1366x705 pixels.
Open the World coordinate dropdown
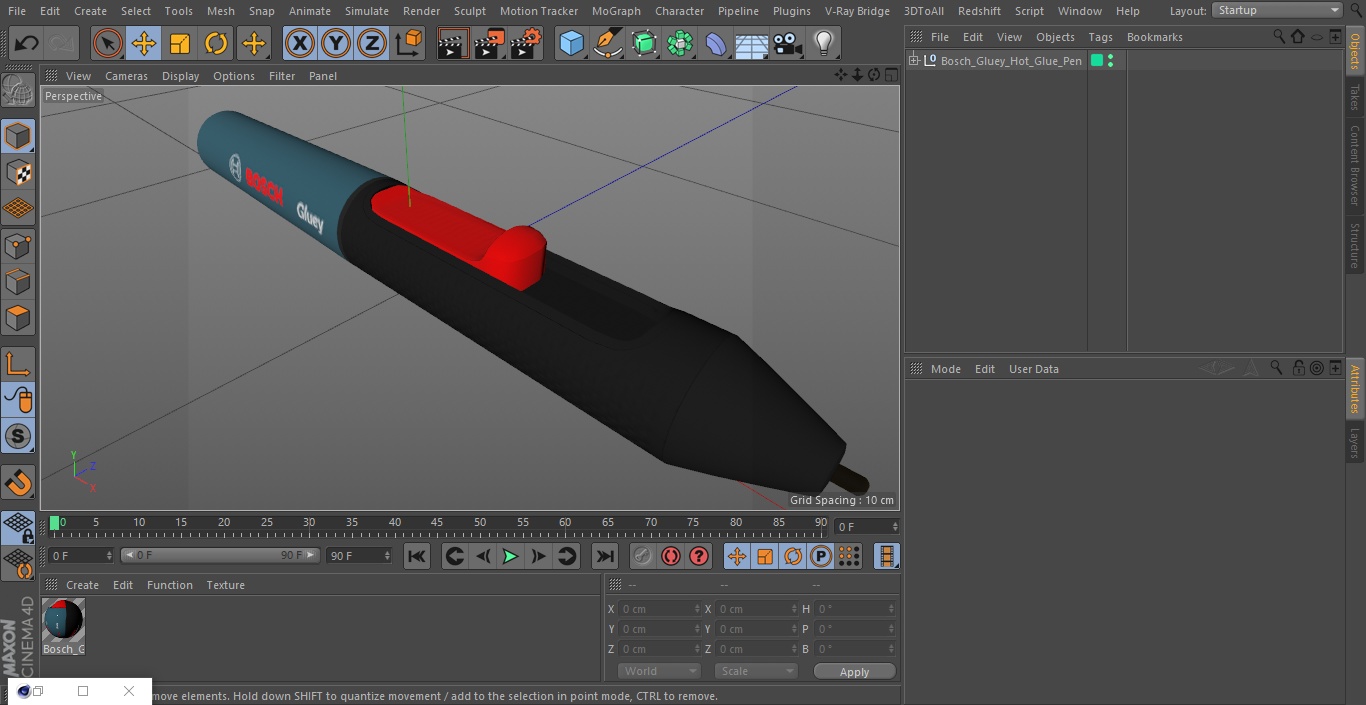tap(658, 671)
